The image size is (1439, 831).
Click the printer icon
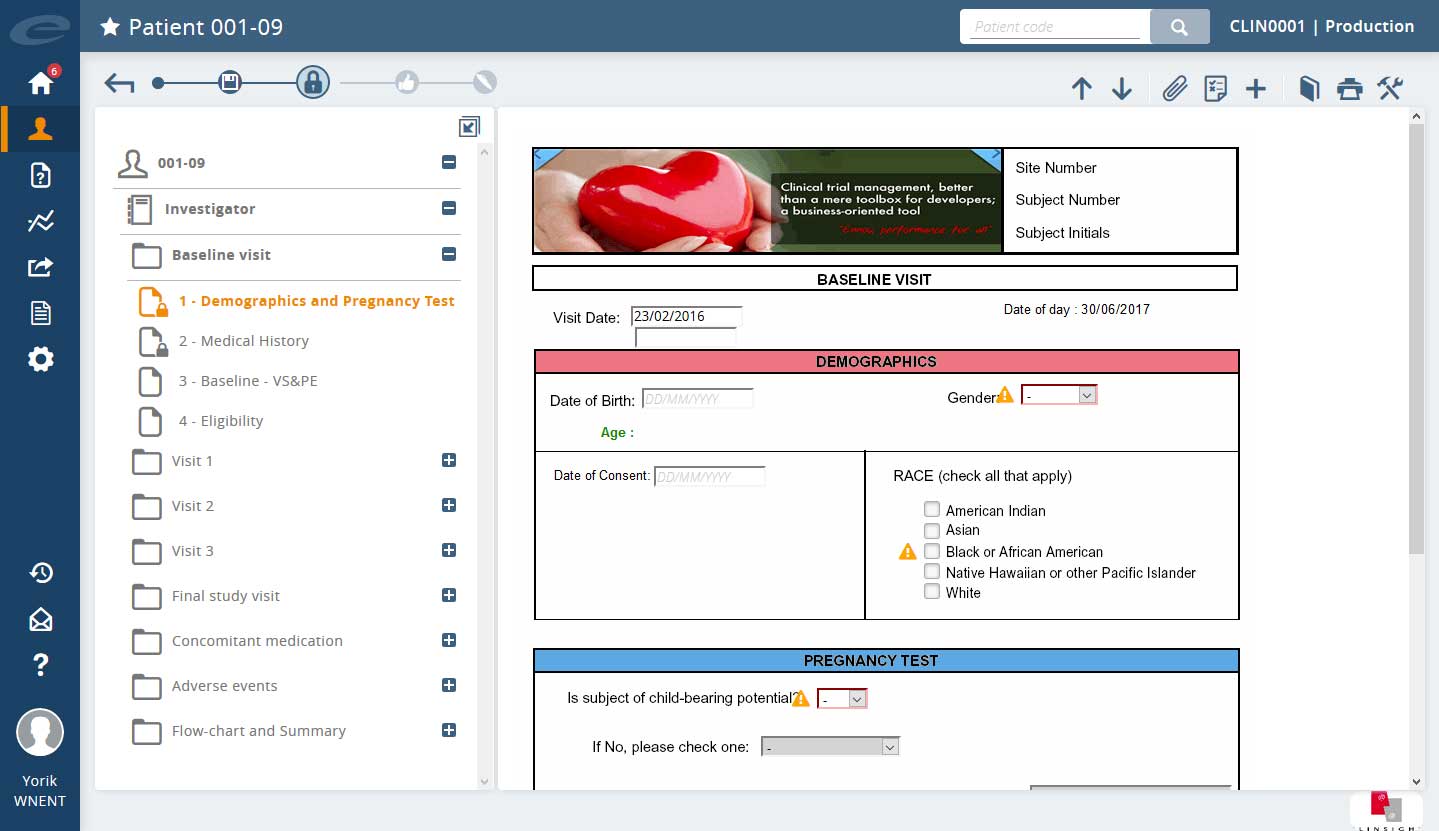tap(1350, 89)
